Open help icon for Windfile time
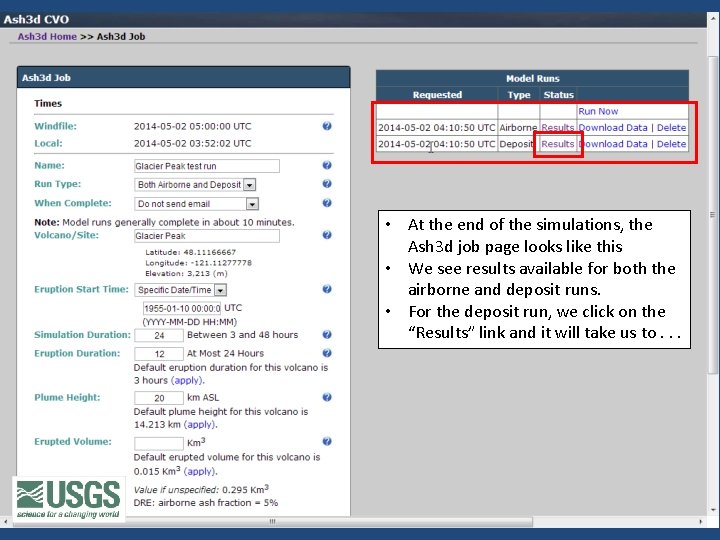 pyautogui.click(x=327, y=126)
